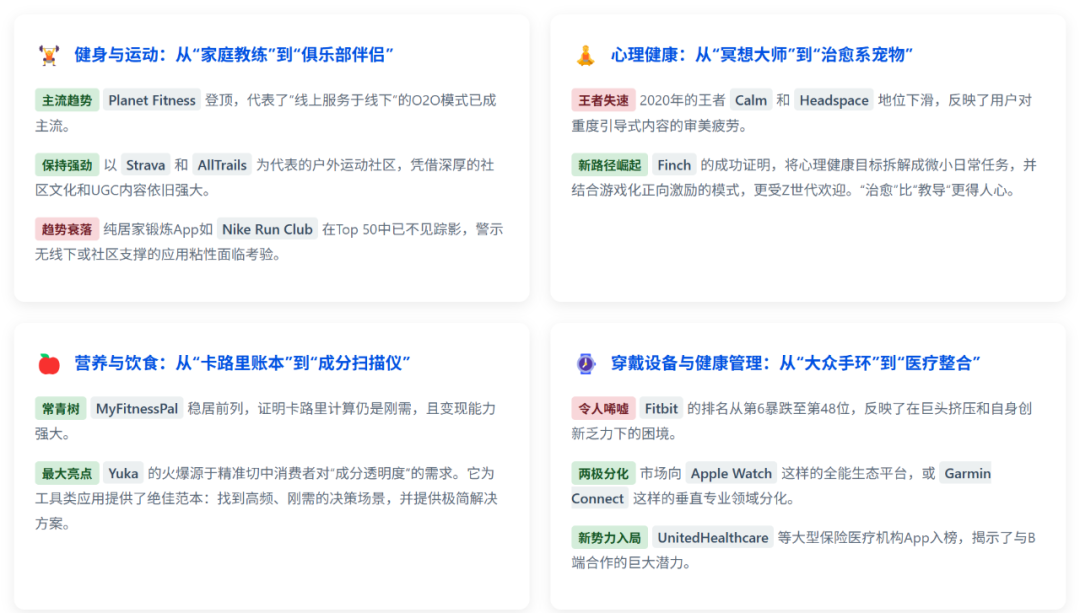Click the Headspace app chip
This screenshot has height=613, width=1080.
[x=834, y=100]
